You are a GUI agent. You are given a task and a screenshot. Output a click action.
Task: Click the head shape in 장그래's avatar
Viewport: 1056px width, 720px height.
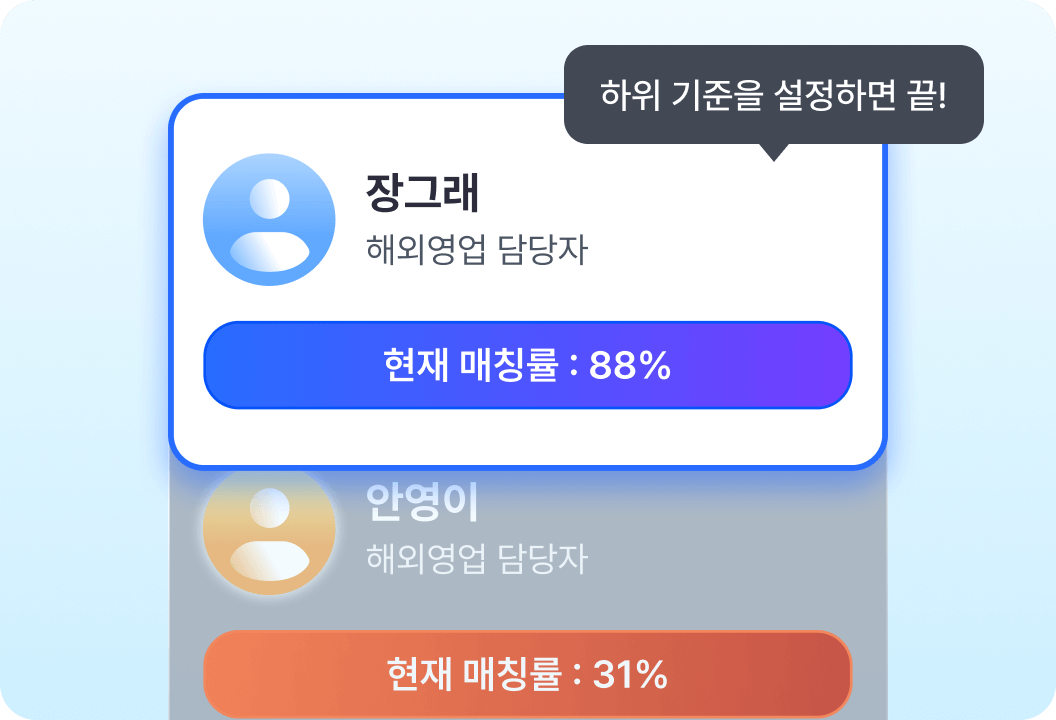coord(269,198)
